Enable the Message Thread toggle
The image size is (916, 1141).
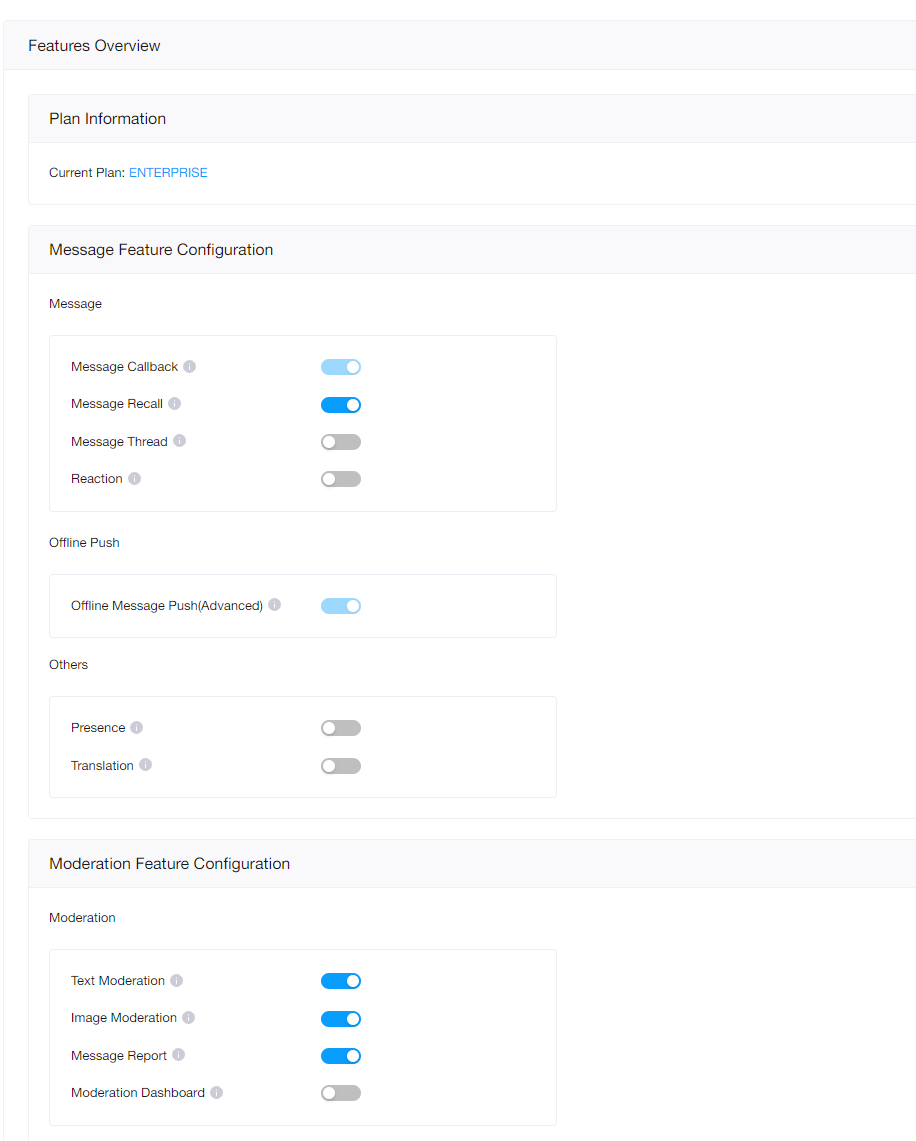coord(340,442)
